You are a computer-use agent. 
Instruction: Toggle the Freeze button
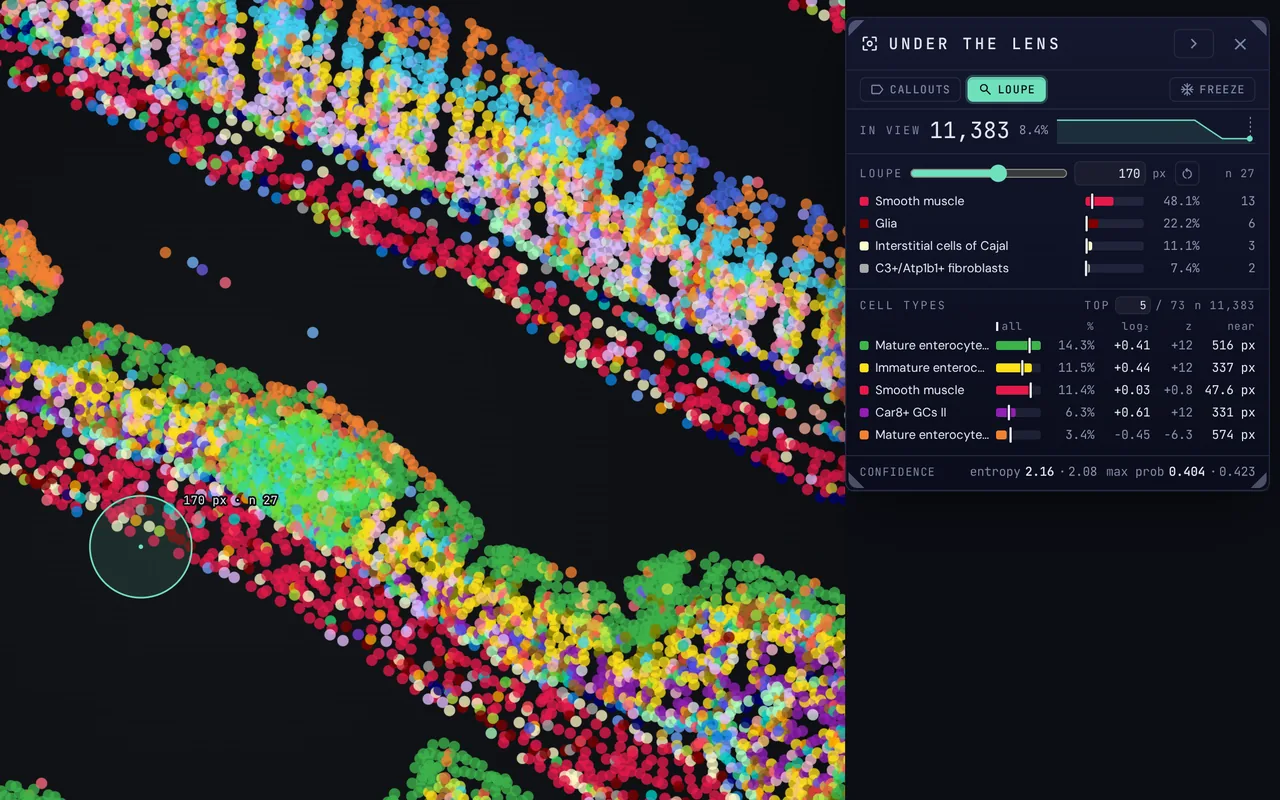[1212, 89]
